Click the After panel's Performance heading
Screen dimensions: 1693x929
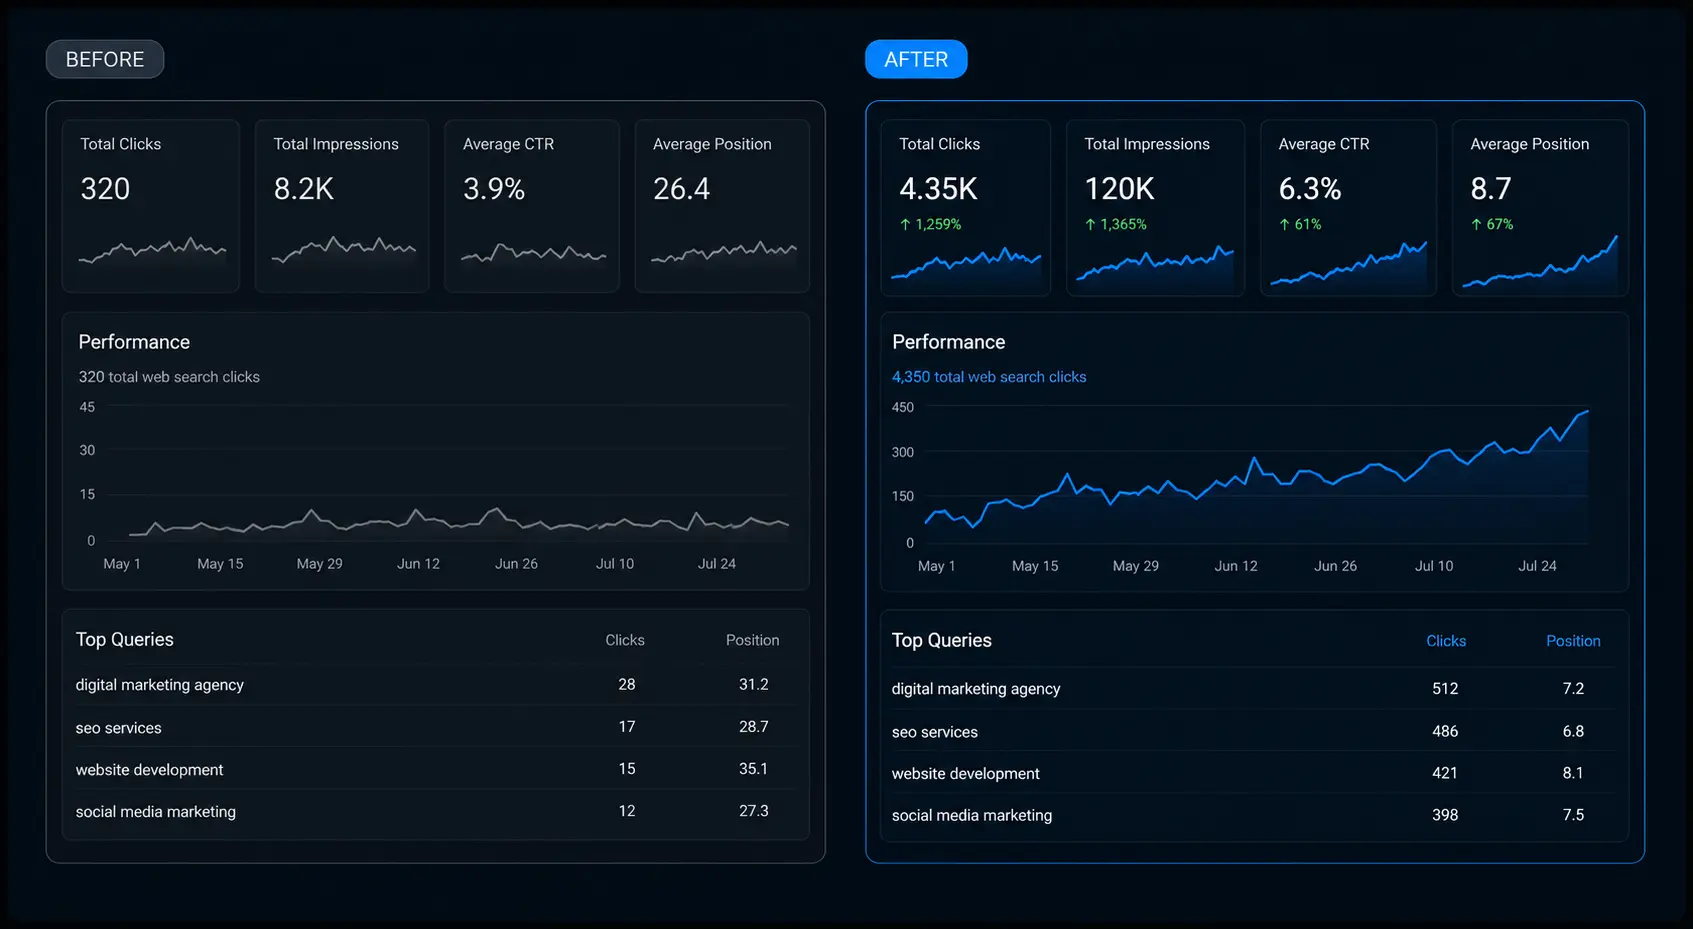click(948, 342)
